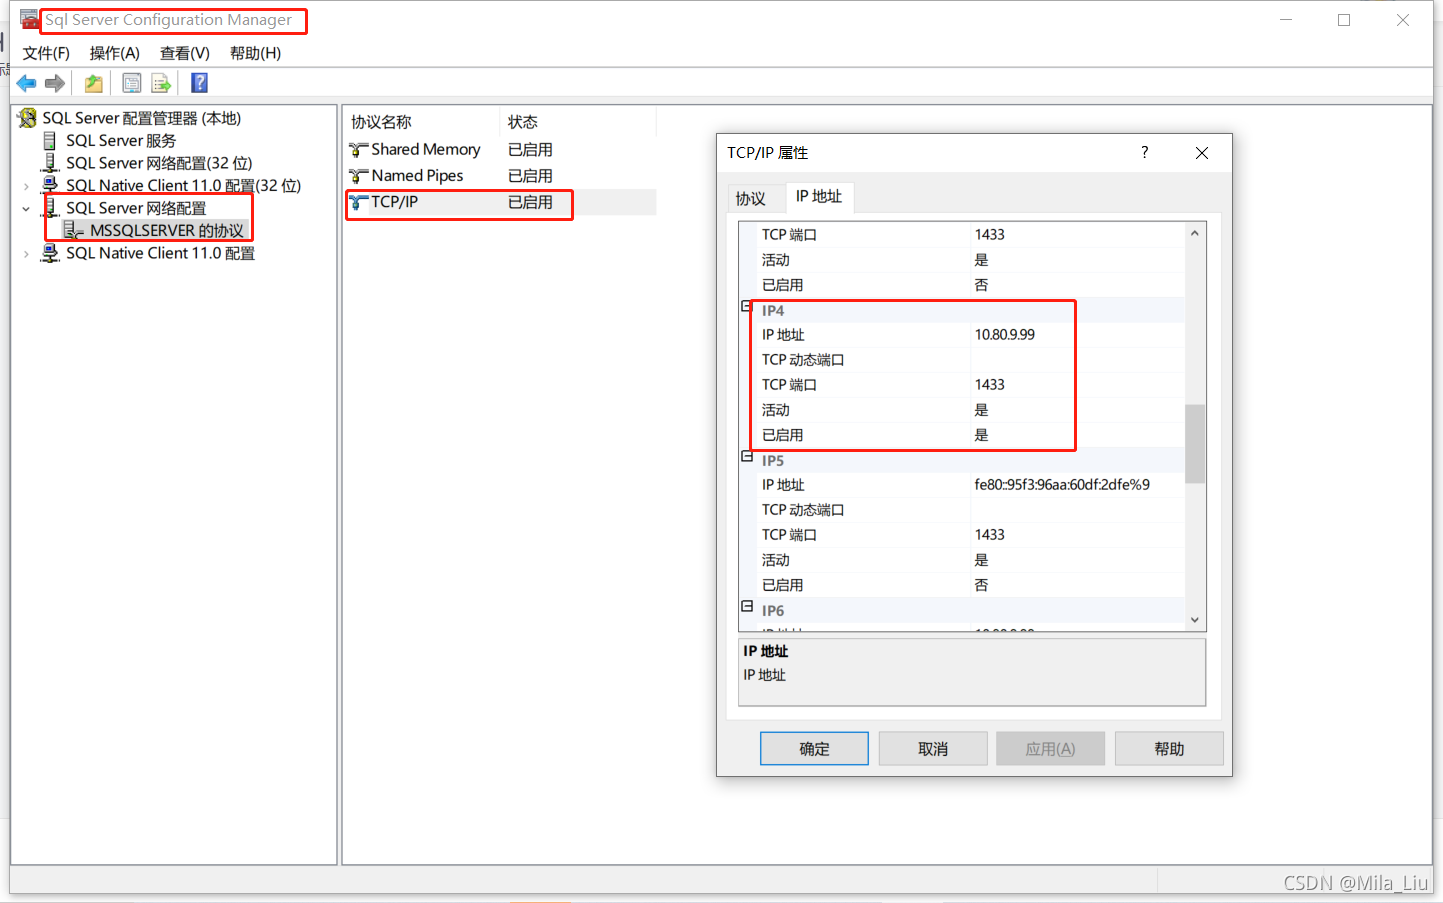The image size is (1443, 903).
Task: Expand SQL Native Client 11.0 配置(32 位)
Action: point(26,186)
